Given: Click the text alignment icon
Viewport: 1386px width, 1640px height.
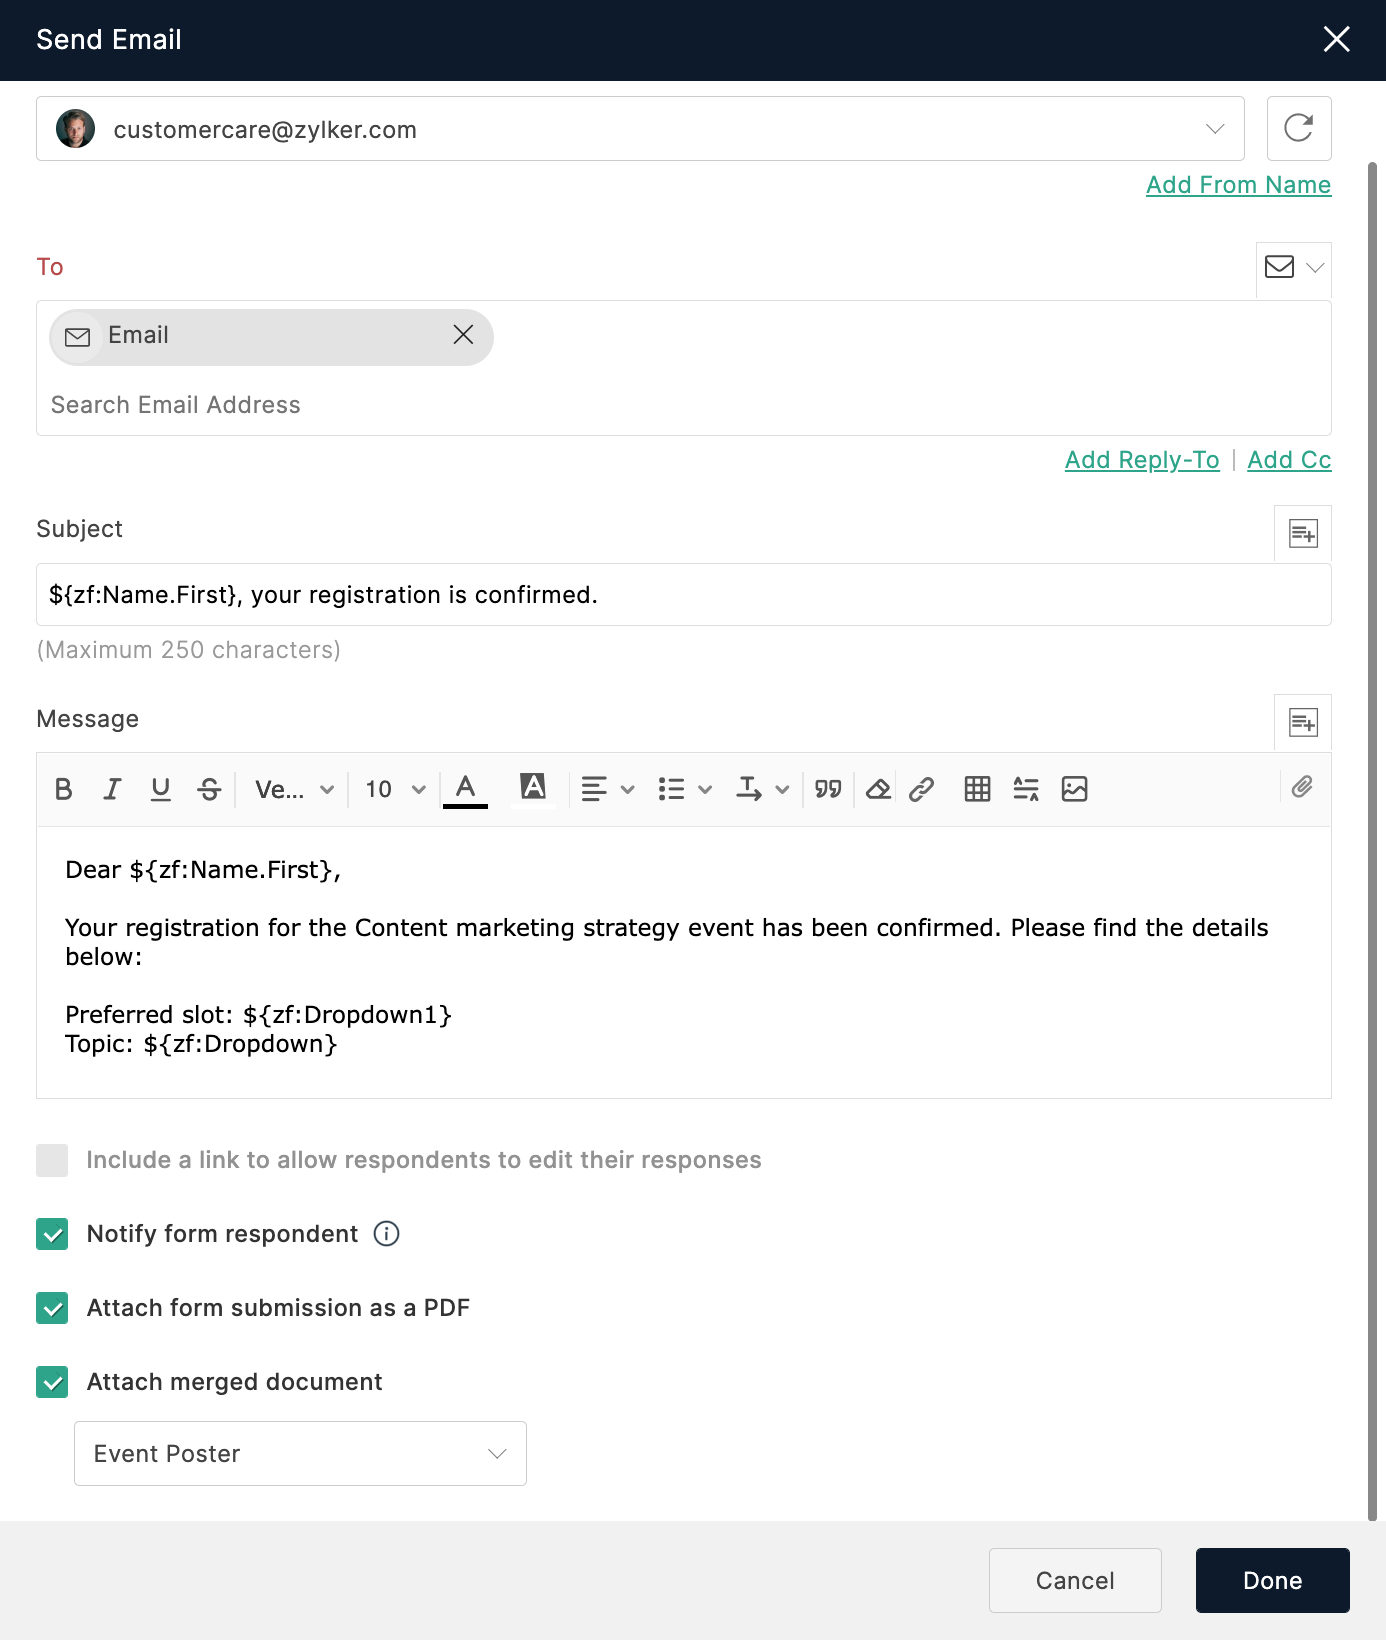Looking at the screenshot, I should (x=594, y=790).
